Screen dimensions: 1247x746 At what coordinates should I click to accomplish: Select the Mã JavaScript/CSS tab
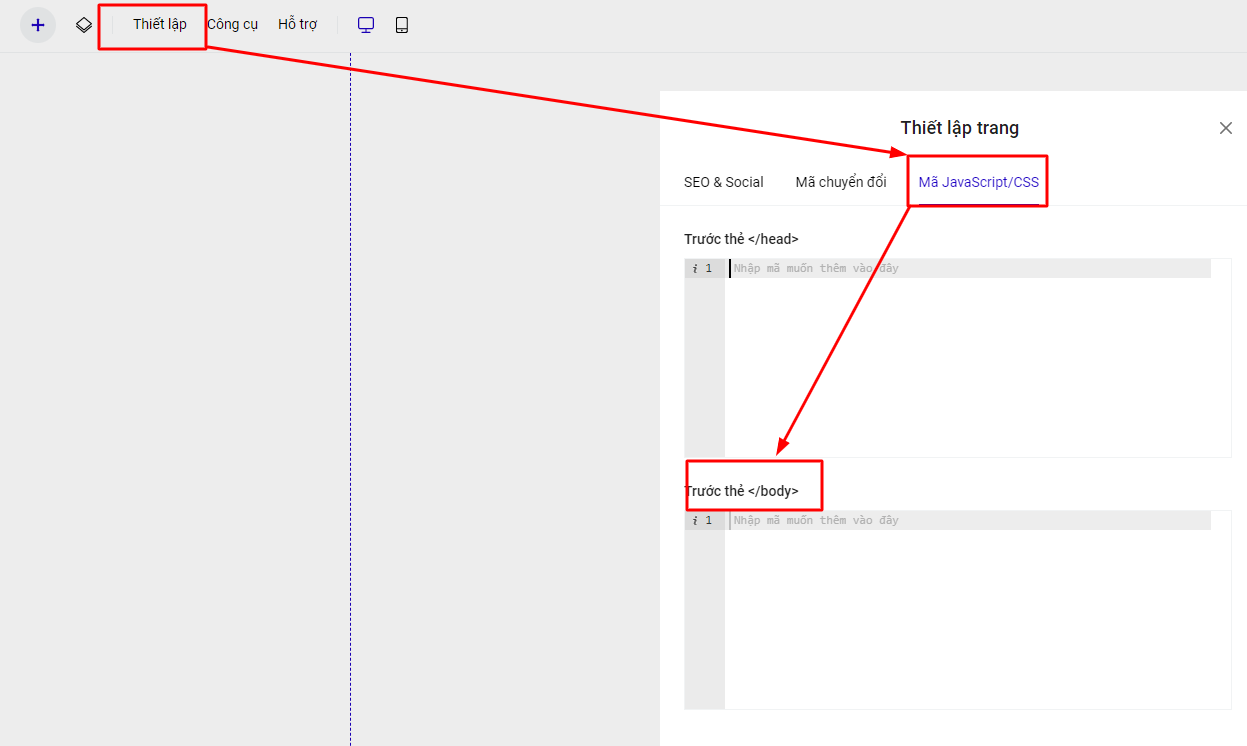coord(978,182)
